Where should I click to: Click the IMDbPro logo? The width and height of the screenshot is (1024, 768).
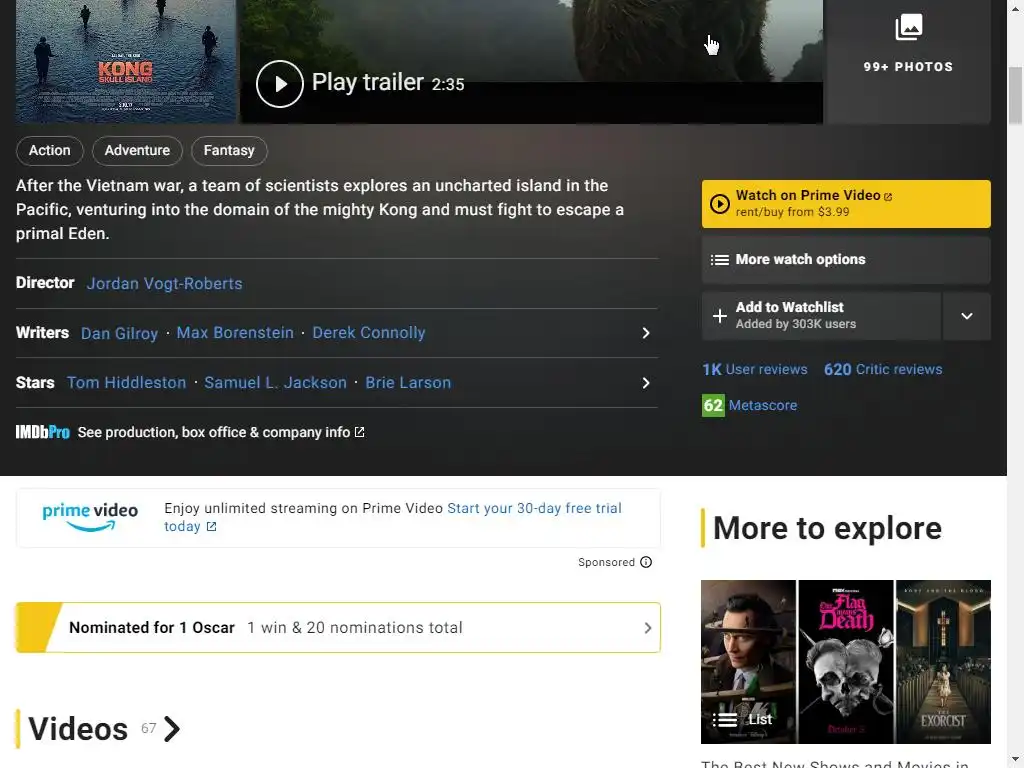(42, 432)
